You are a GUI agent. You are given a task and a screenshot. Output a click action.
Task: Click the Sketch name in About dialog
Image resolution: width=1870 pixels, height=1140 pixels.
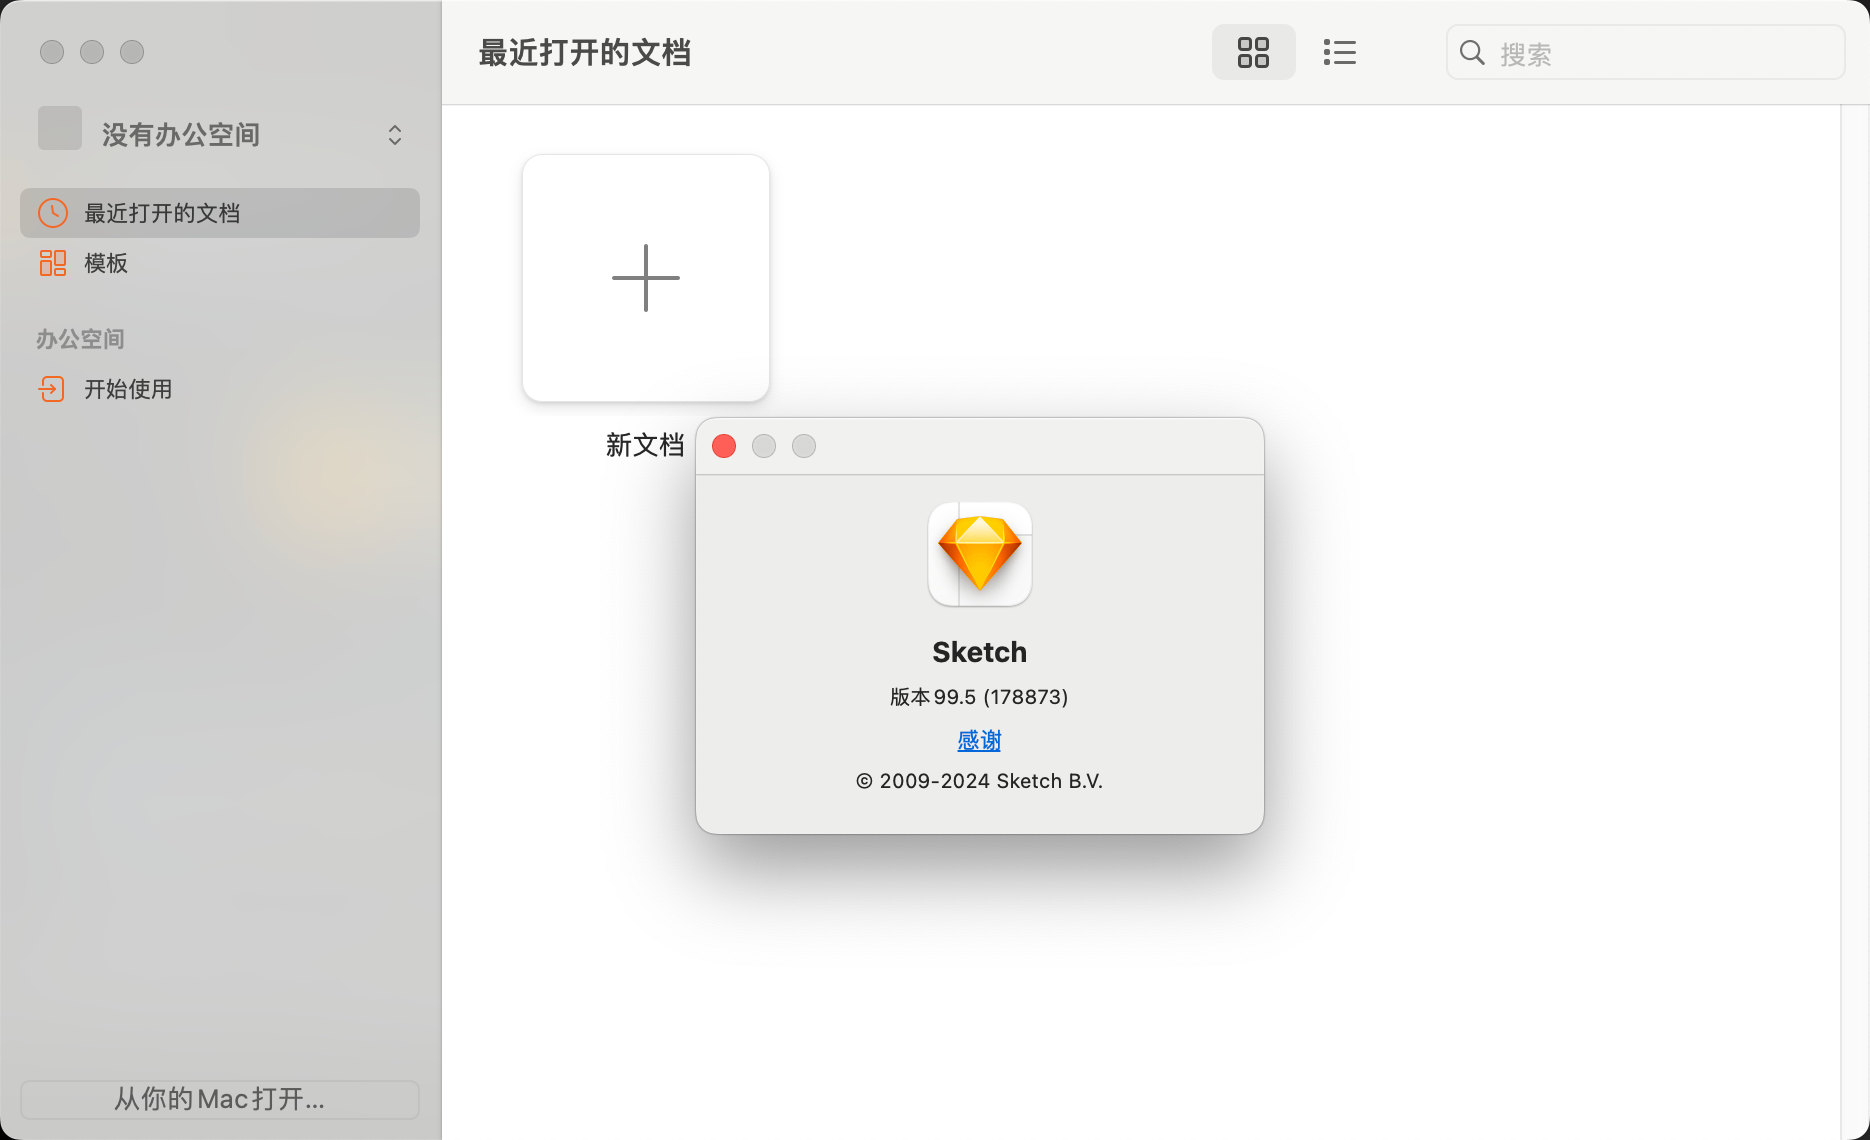(980, 652)
